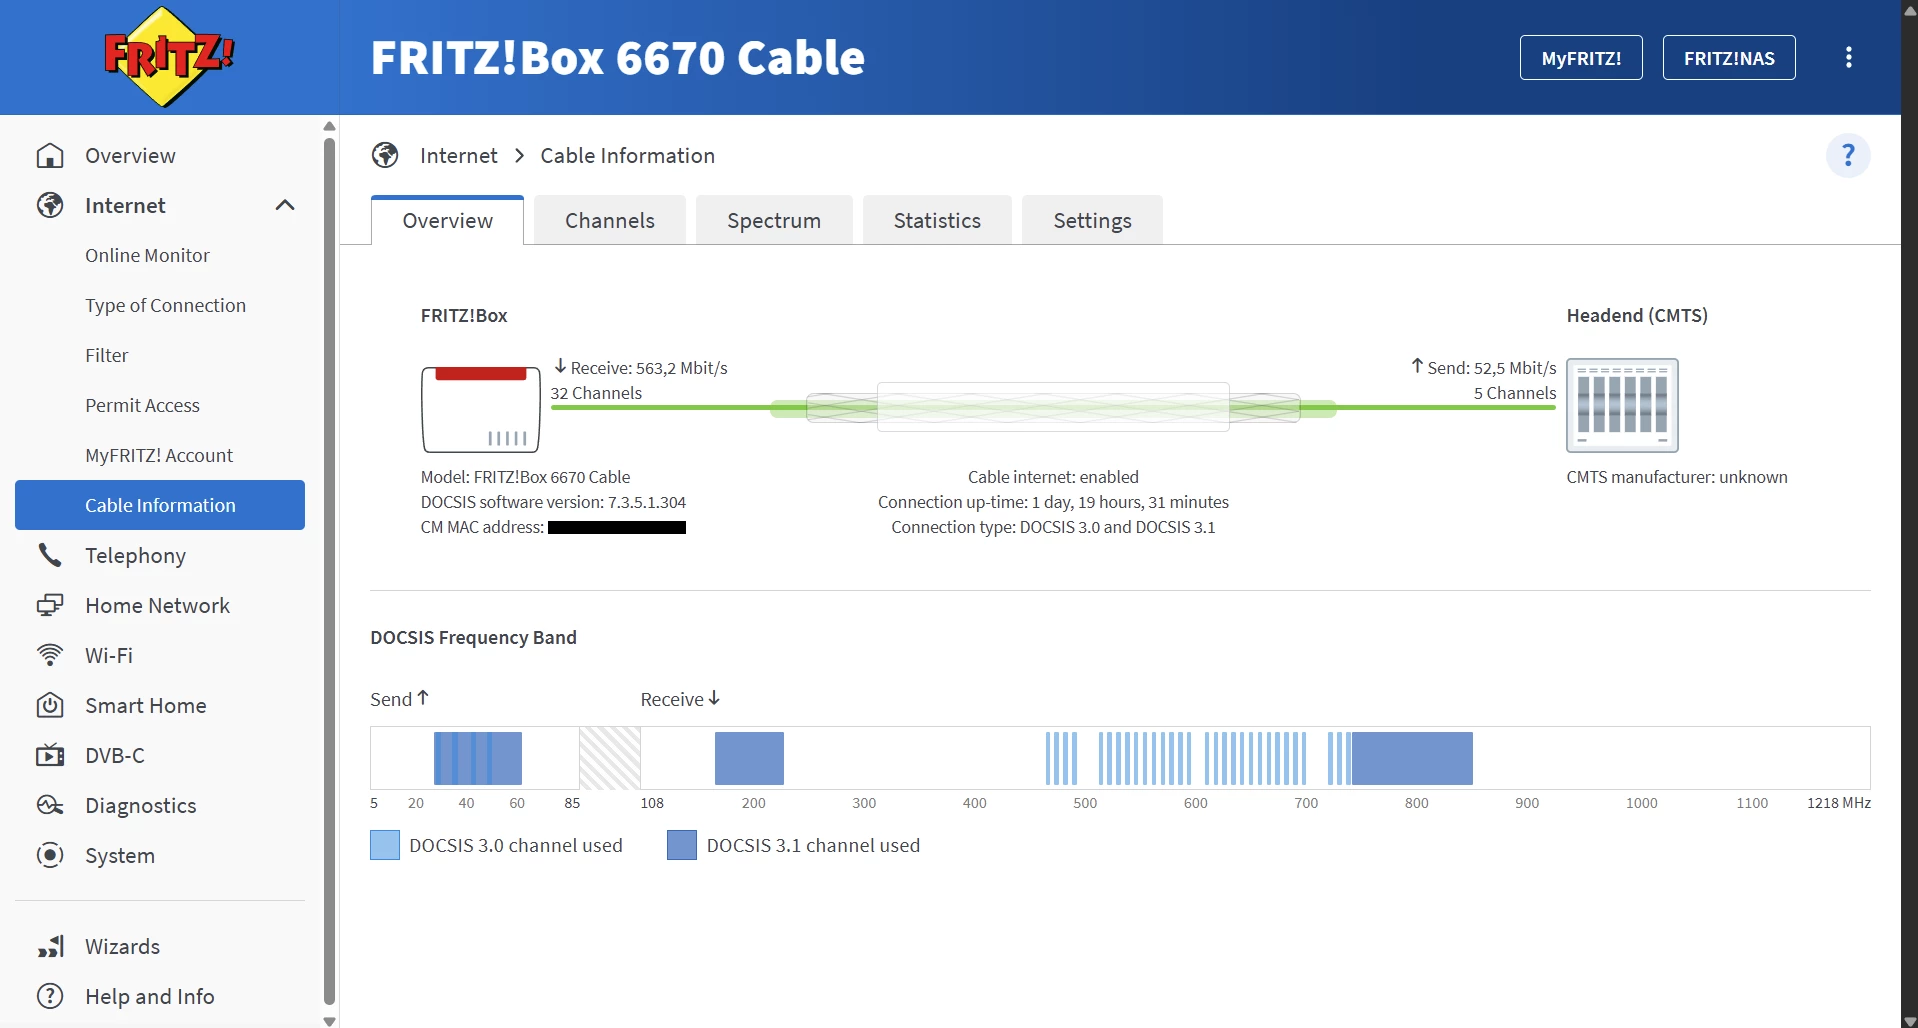Screen dimensions: 1918x1028
Task: Open MyFRITZ! Account menu item
Action: click(x=159, y=455)
